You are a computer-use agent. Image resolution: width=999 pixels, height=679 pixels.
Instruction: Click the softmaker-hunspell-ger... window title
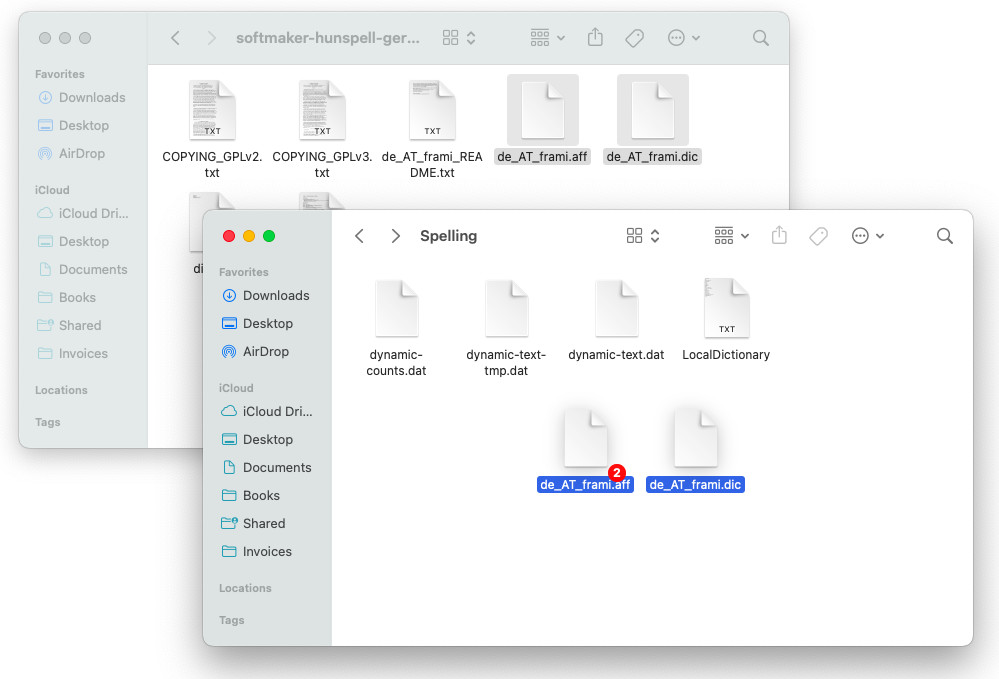coord(328,38)
